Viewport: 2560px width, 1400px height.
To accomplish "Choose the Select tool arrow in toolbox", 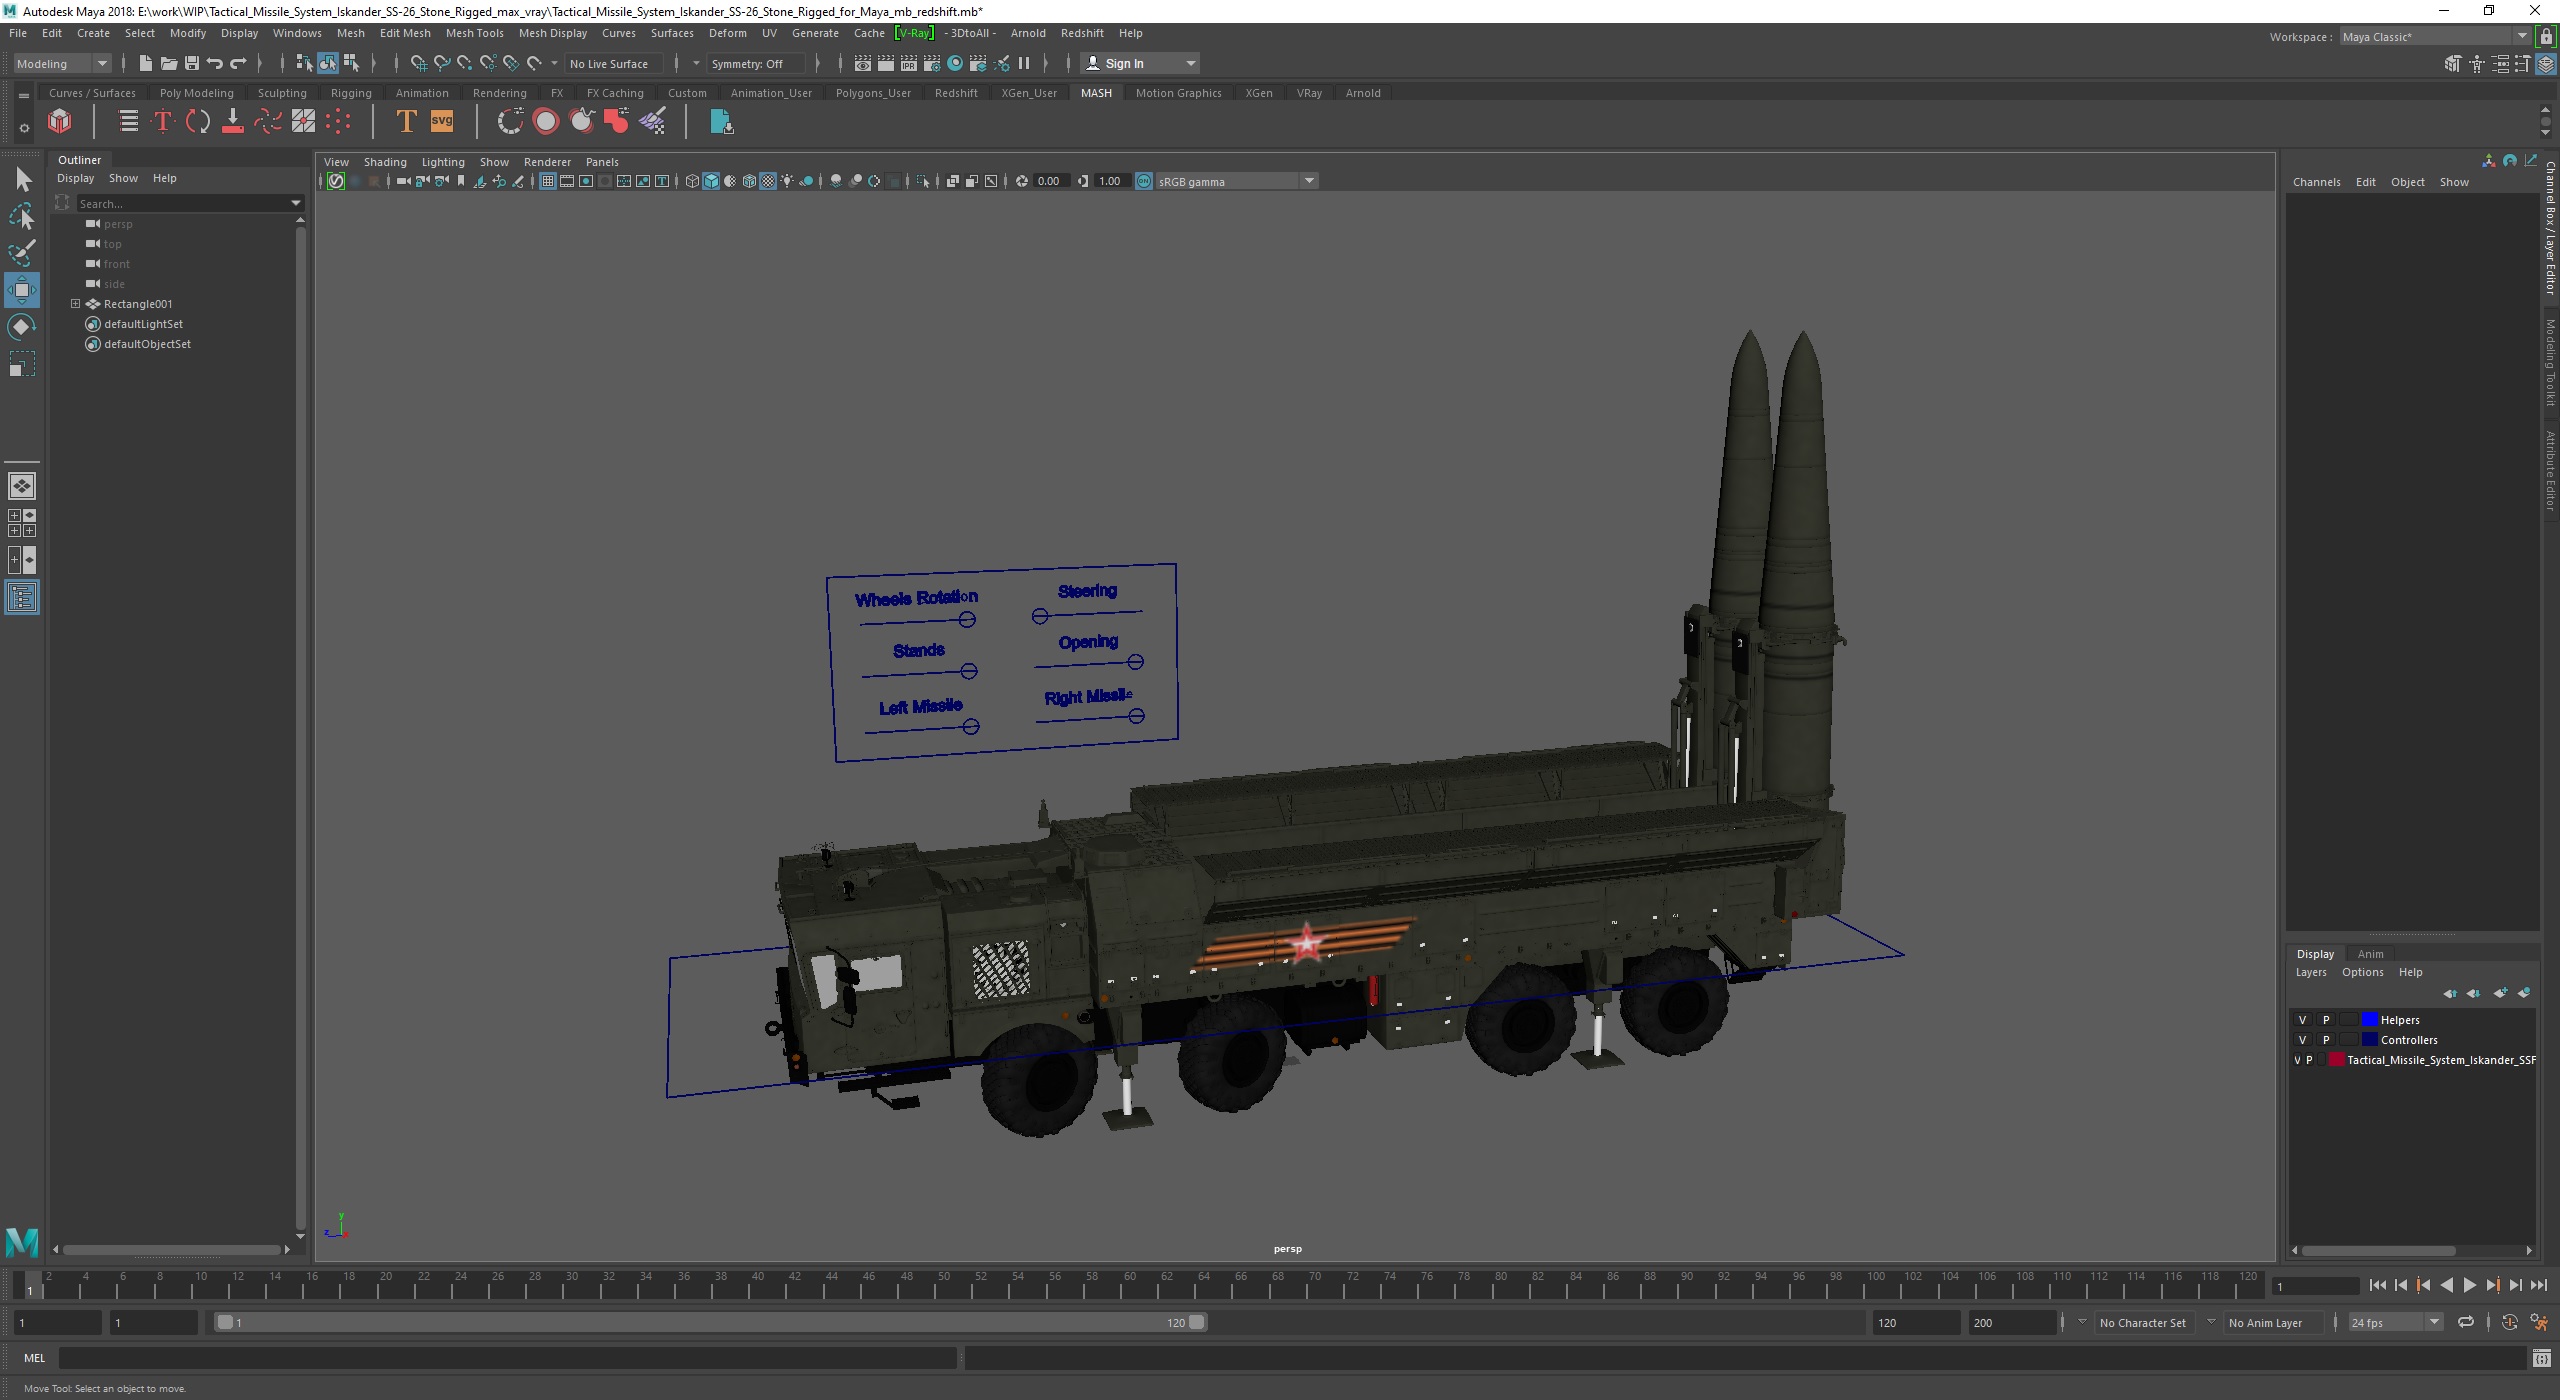I will pos(23,180).
